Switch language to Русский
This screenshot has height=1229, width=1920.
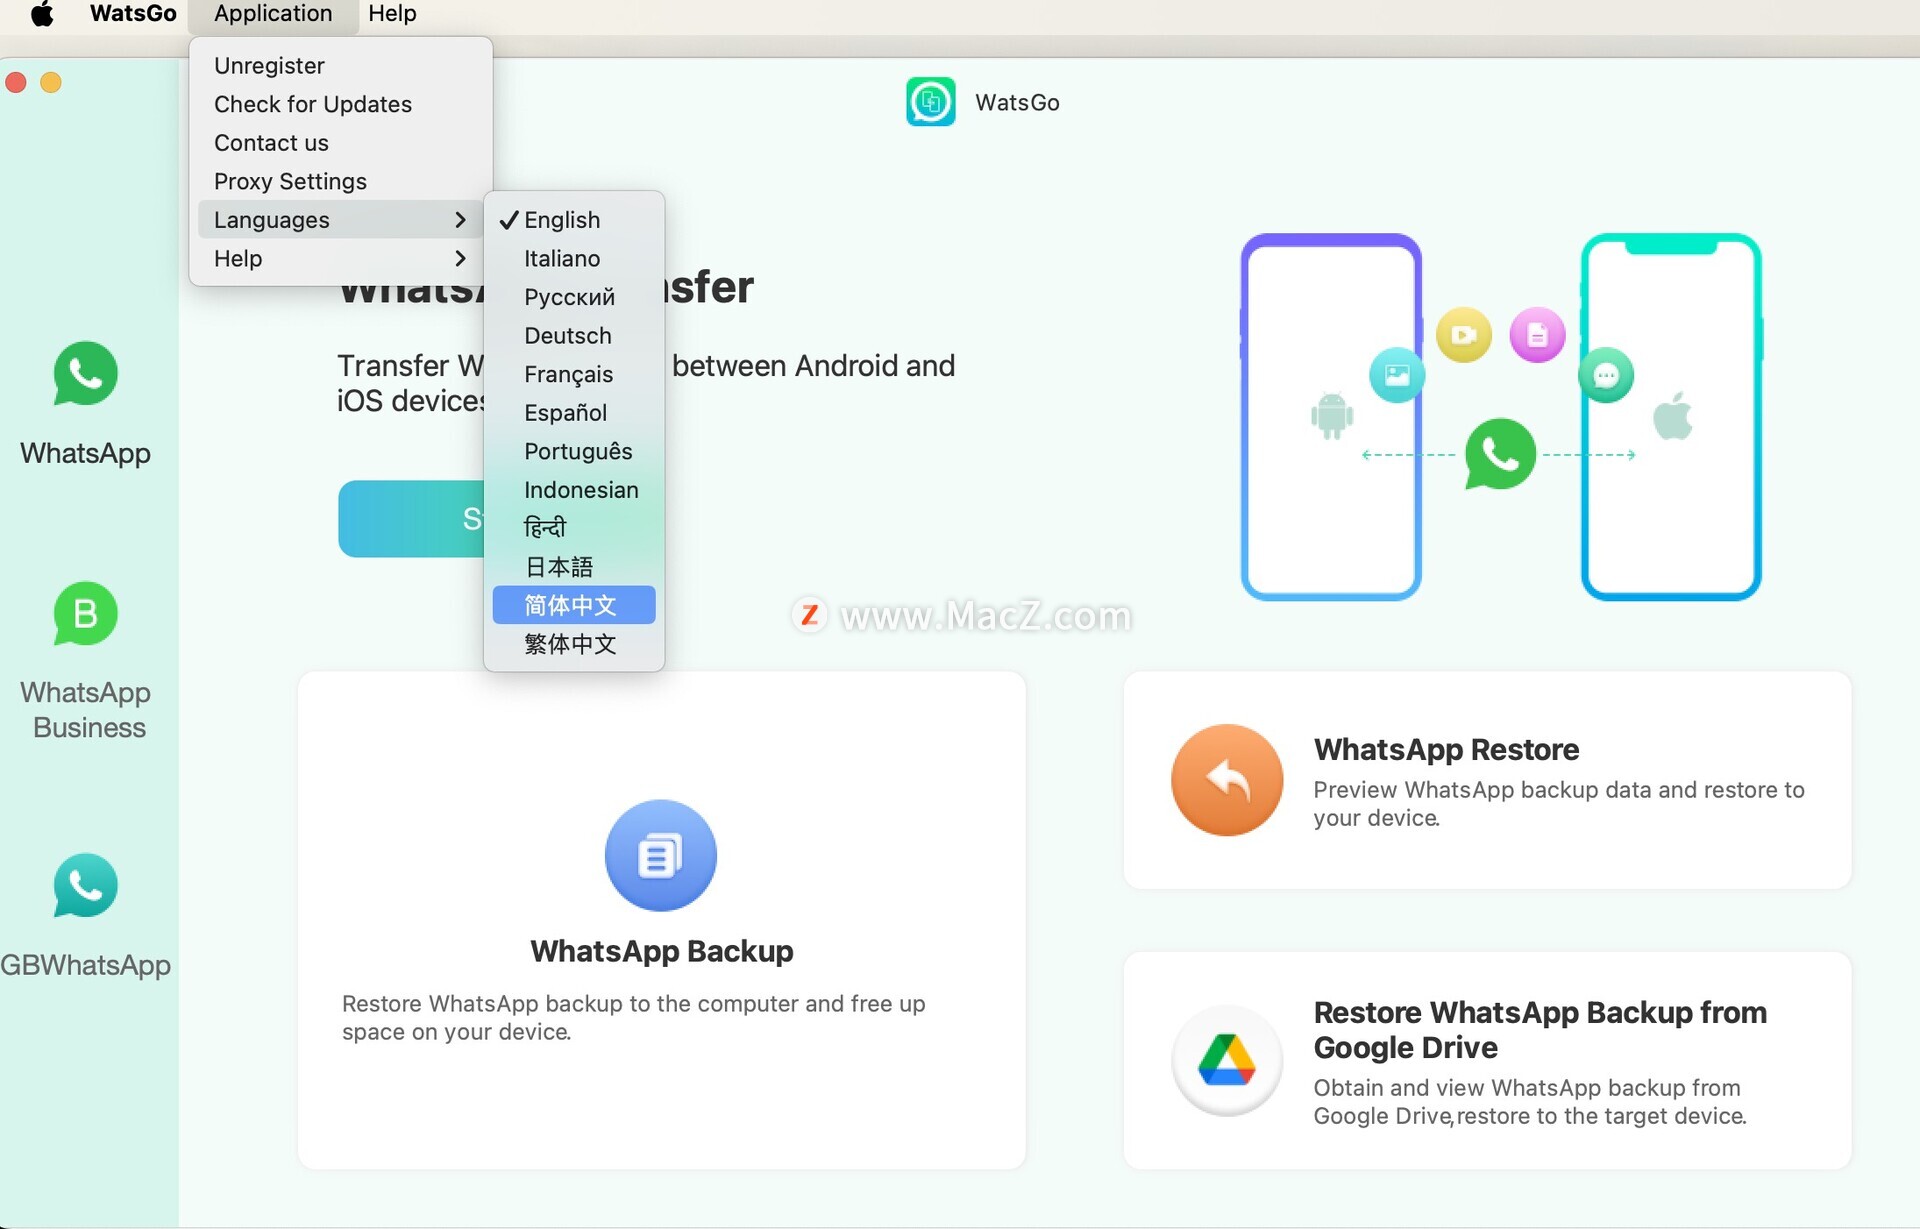[x=574, y=297]
